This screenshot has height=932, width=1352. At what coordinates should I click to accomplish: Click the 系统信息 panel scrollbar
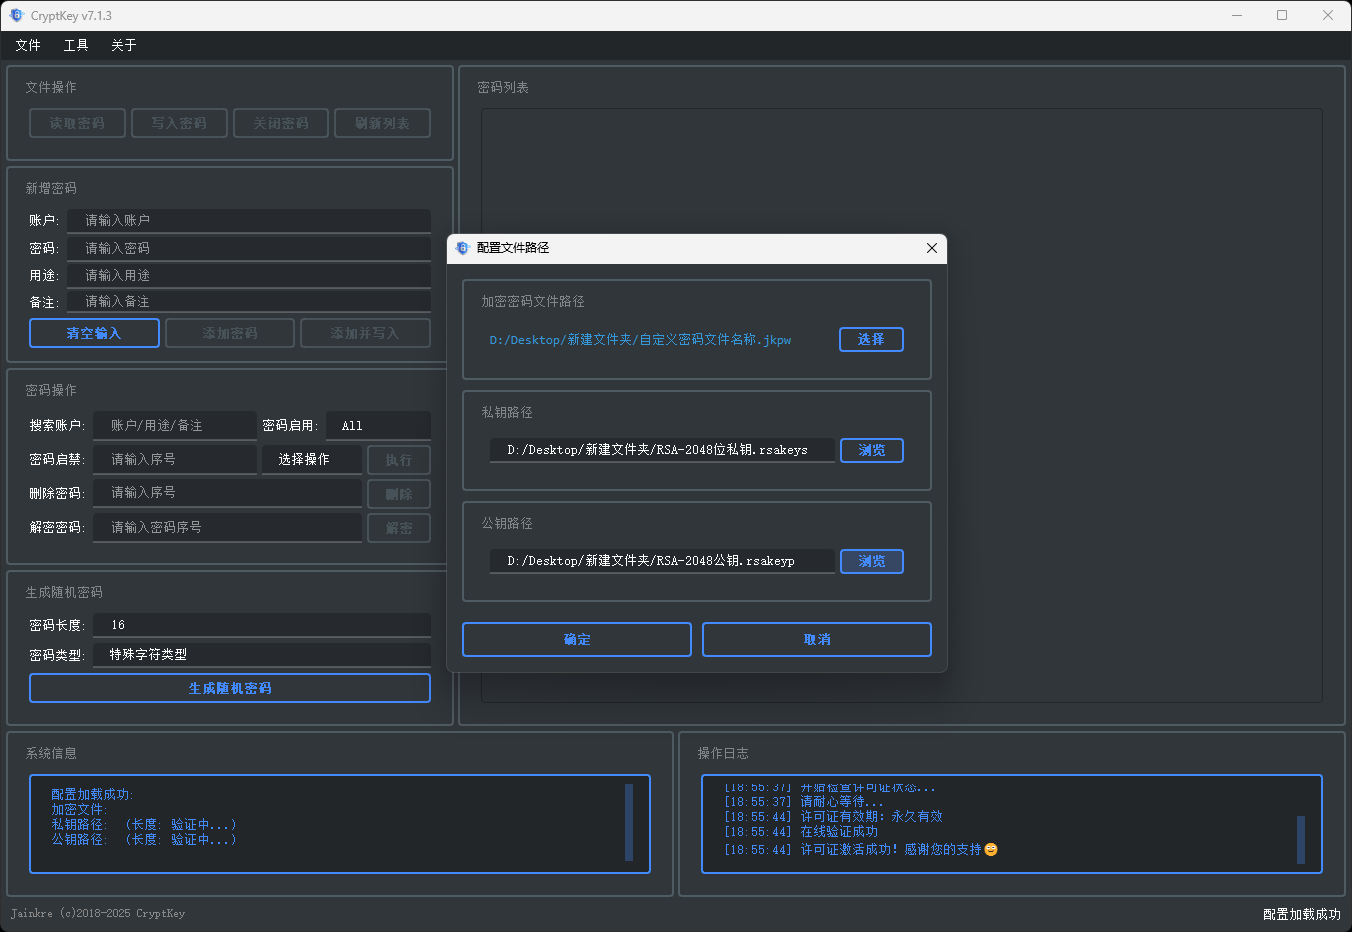(629, 822)
